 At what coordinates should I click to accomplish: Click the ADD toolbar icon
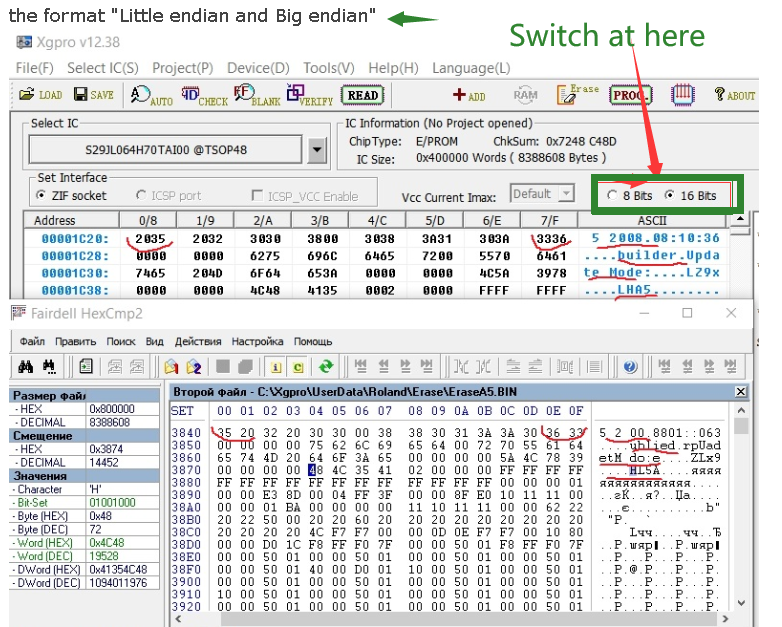point(468,95)
